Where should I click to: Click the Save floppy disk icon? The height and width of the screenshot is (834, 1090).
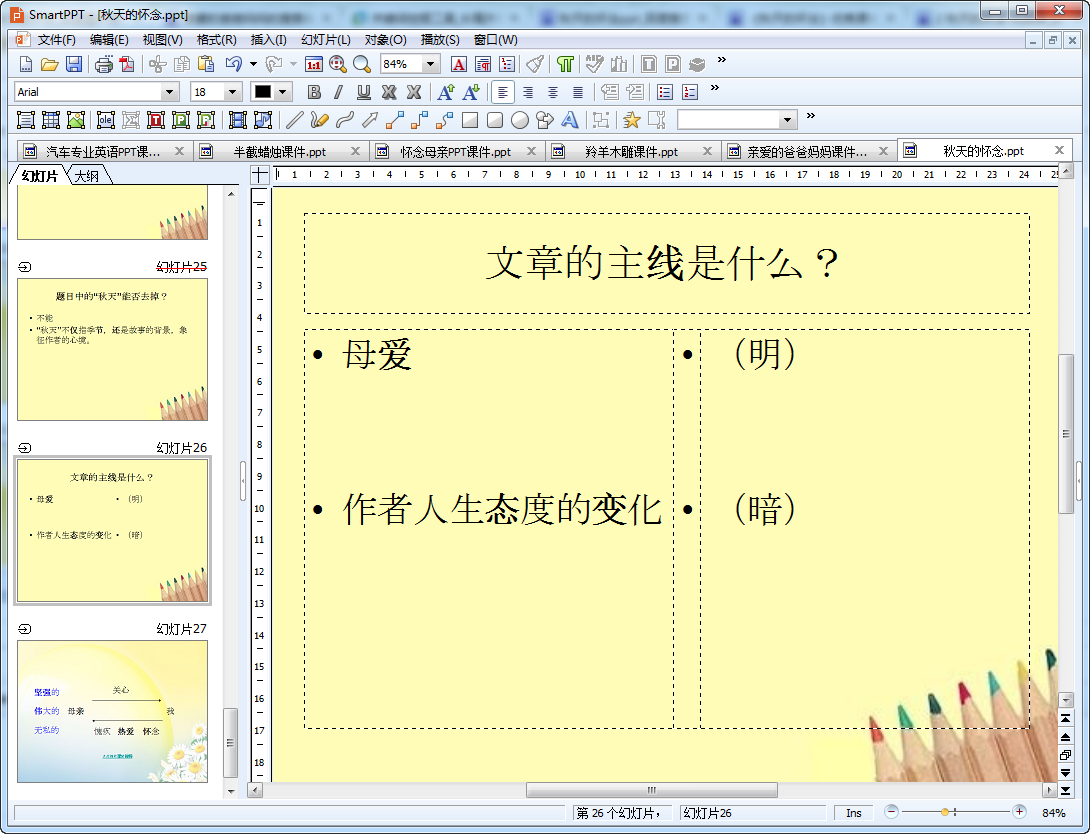click(74, 65)
